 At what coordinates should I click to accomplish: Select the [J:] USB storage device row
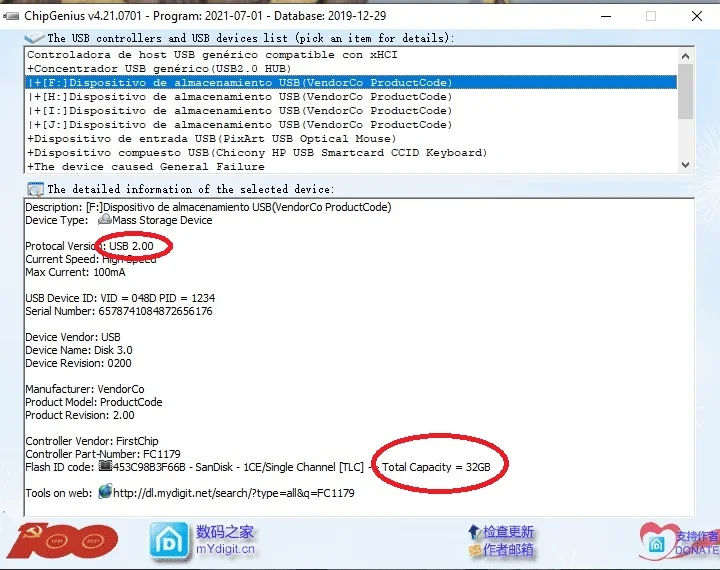pyautogui.click(x=351, y=124)
